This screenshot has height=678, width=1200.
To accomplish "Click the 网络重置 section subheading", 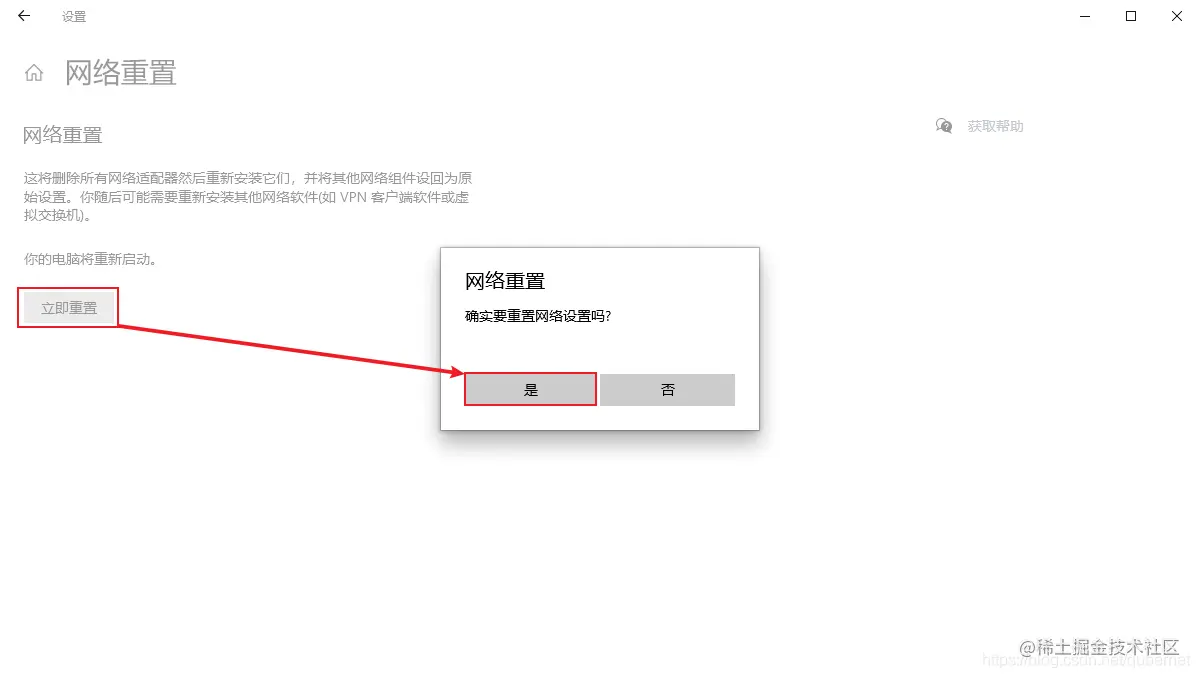I will (63, 135).
